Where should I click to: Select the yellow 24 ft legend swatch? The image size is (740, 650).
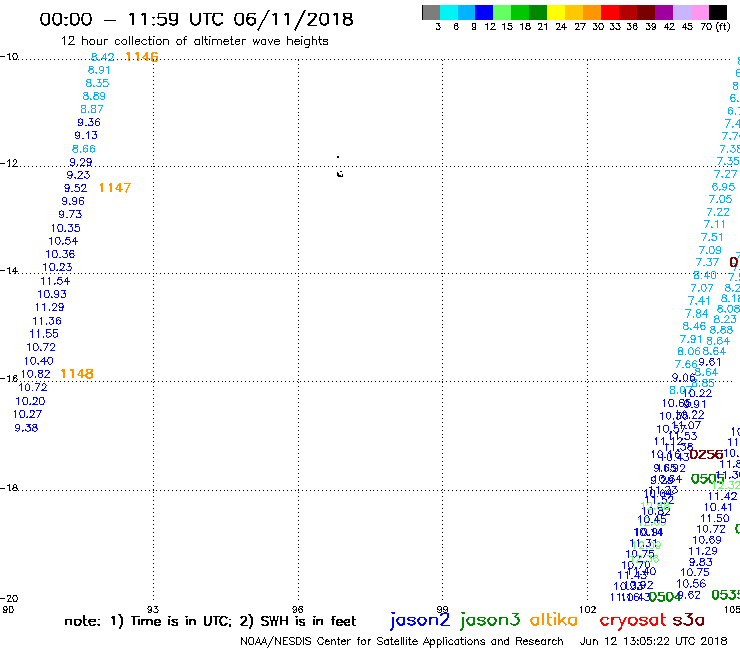[x=556, y=12]
